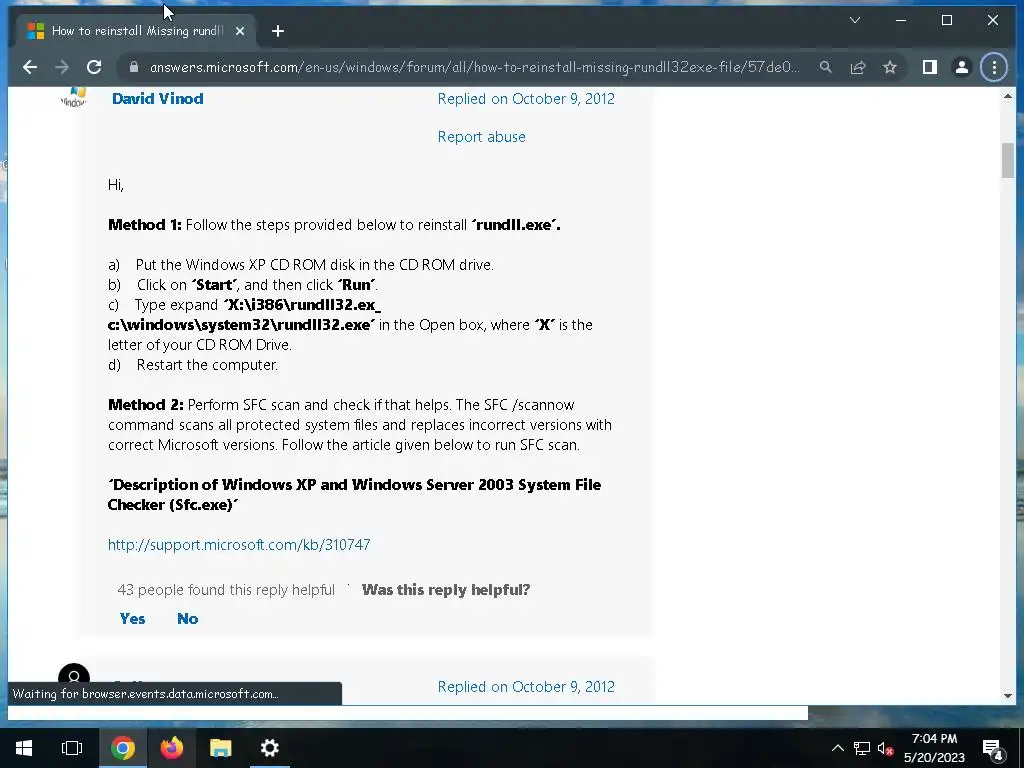The width and height of the screenshot is (1024, 768).
Task: Click the address bar URL
Action: pos(474,67)
